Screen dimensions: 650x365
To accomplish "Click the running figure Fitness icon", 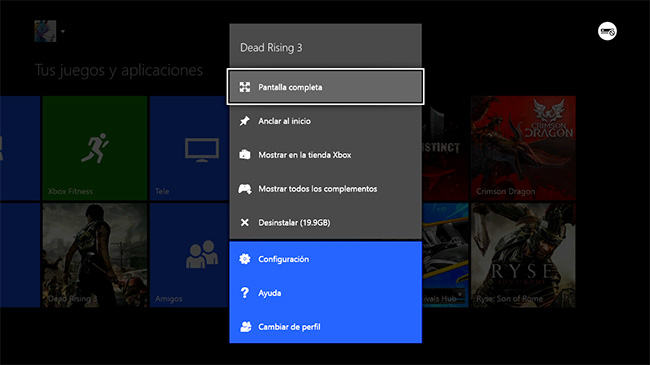I will pos(95,148).
